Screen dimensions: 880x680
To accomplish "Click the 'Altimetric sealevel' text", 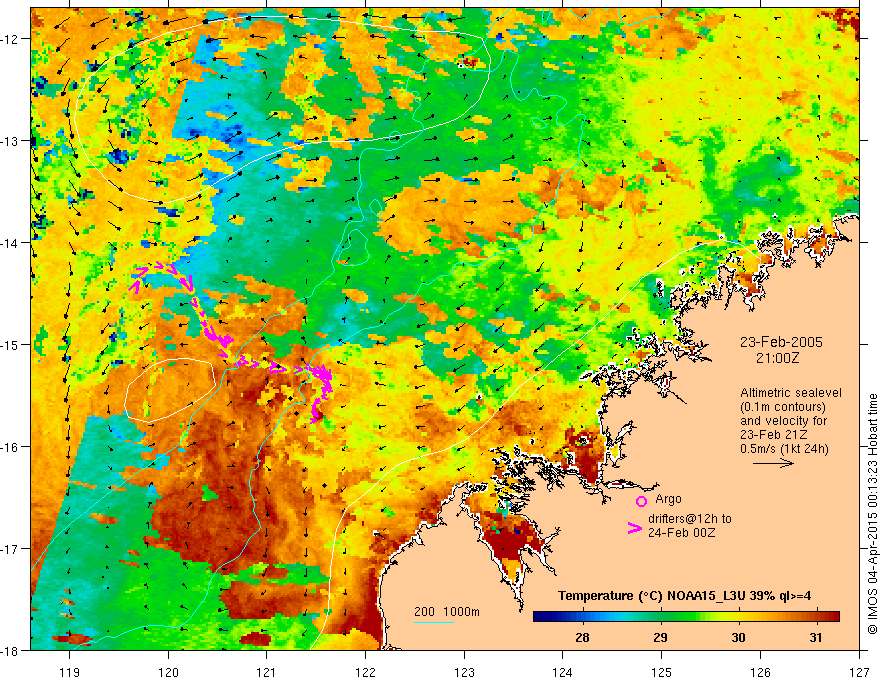I will (x=791, y=393).
